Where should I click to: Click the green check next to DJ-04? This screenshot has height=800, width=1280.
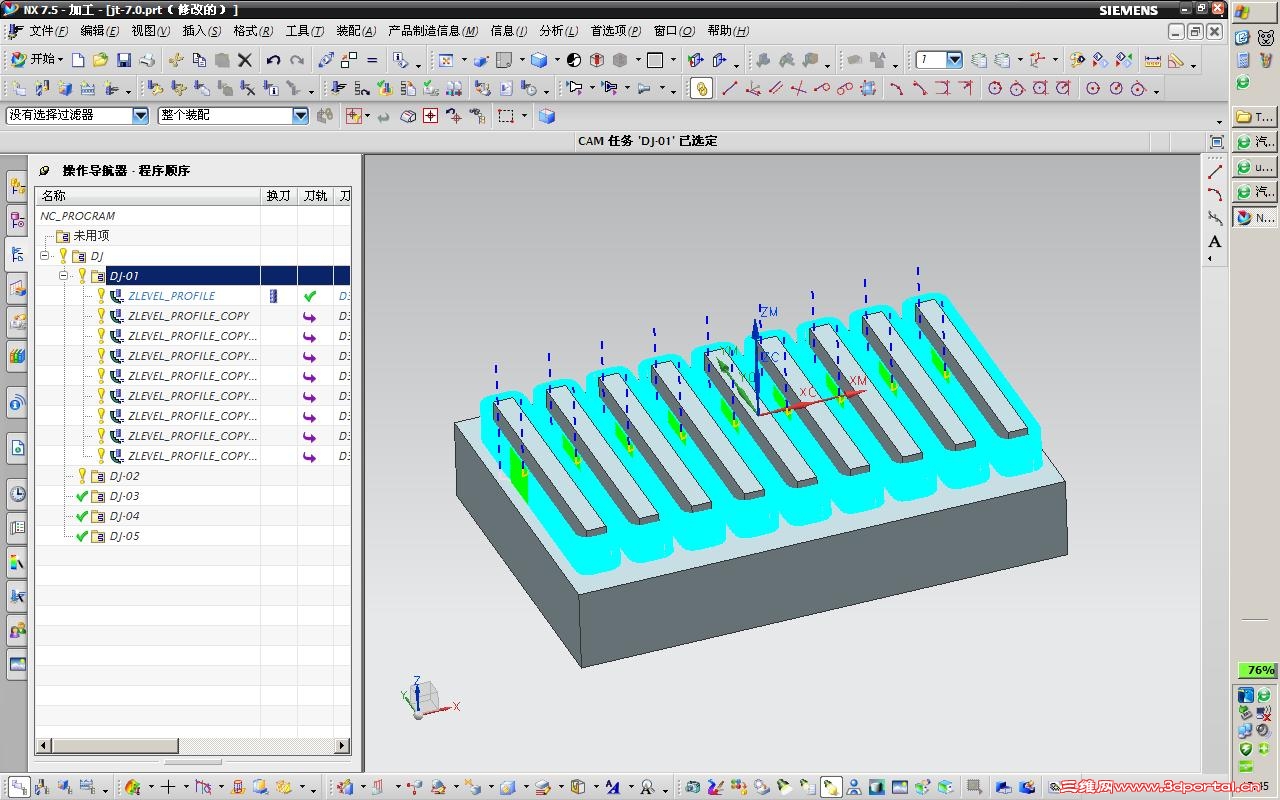[82, 516]
